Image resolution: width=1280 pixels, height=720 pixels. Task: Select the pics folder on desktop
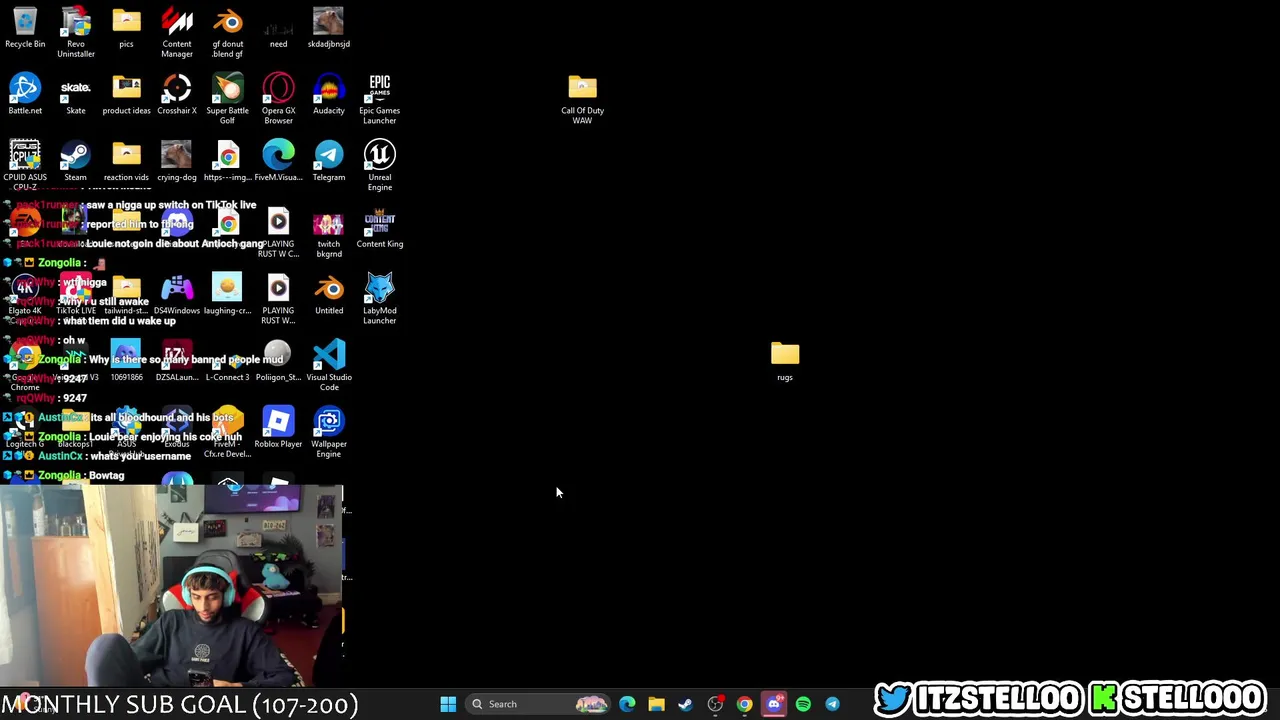126,28
